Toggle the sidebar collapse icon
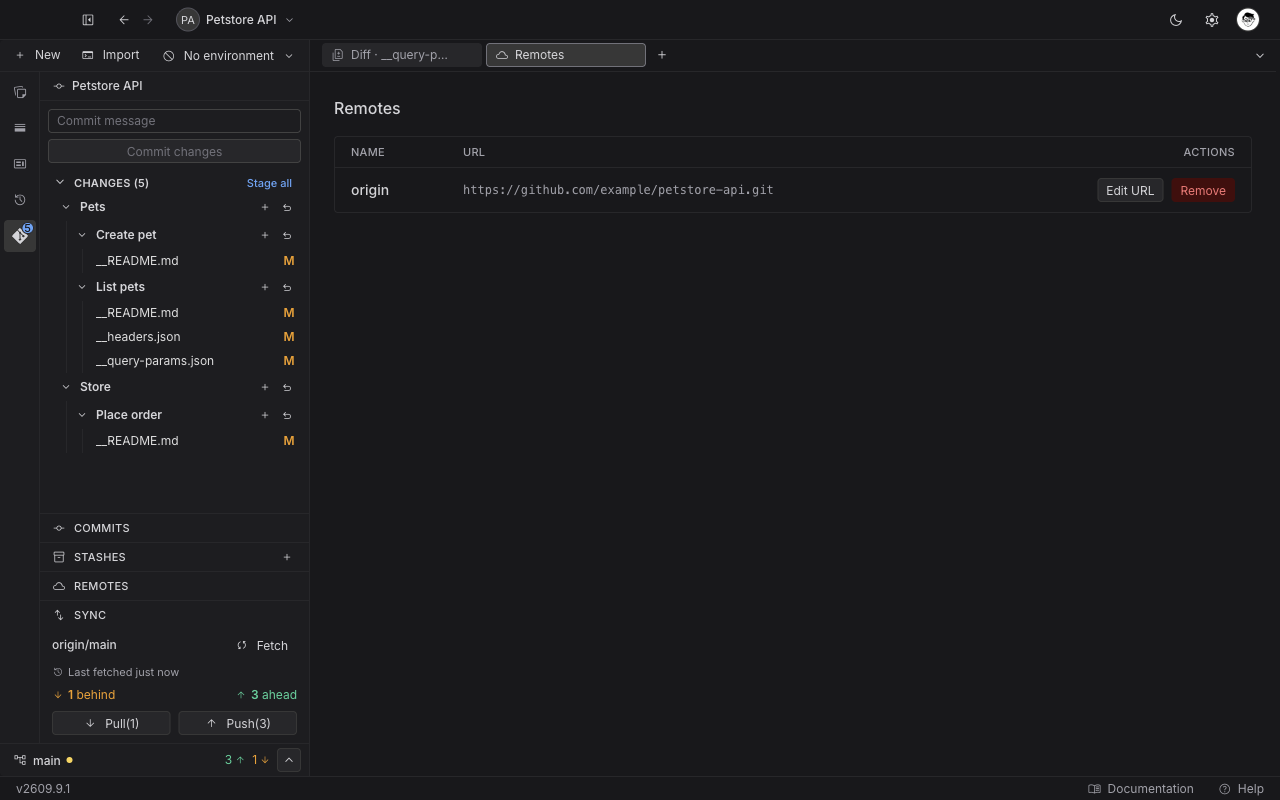 [x=88, y=20]
